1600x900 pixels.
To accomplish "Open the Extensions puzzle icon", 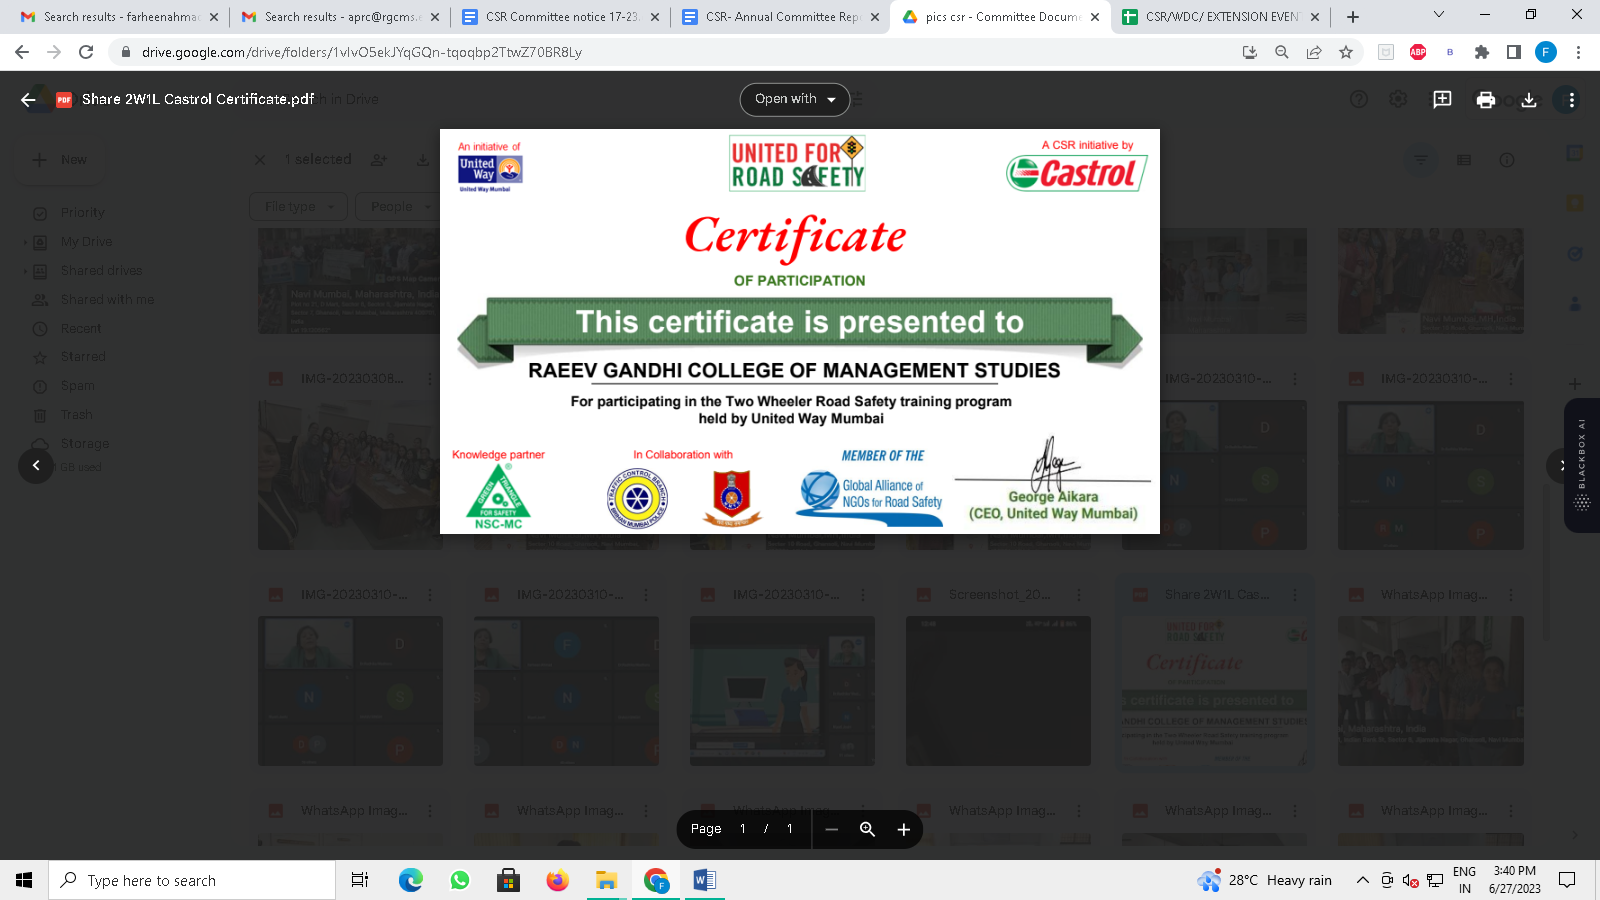I will tap(1482, 52).
